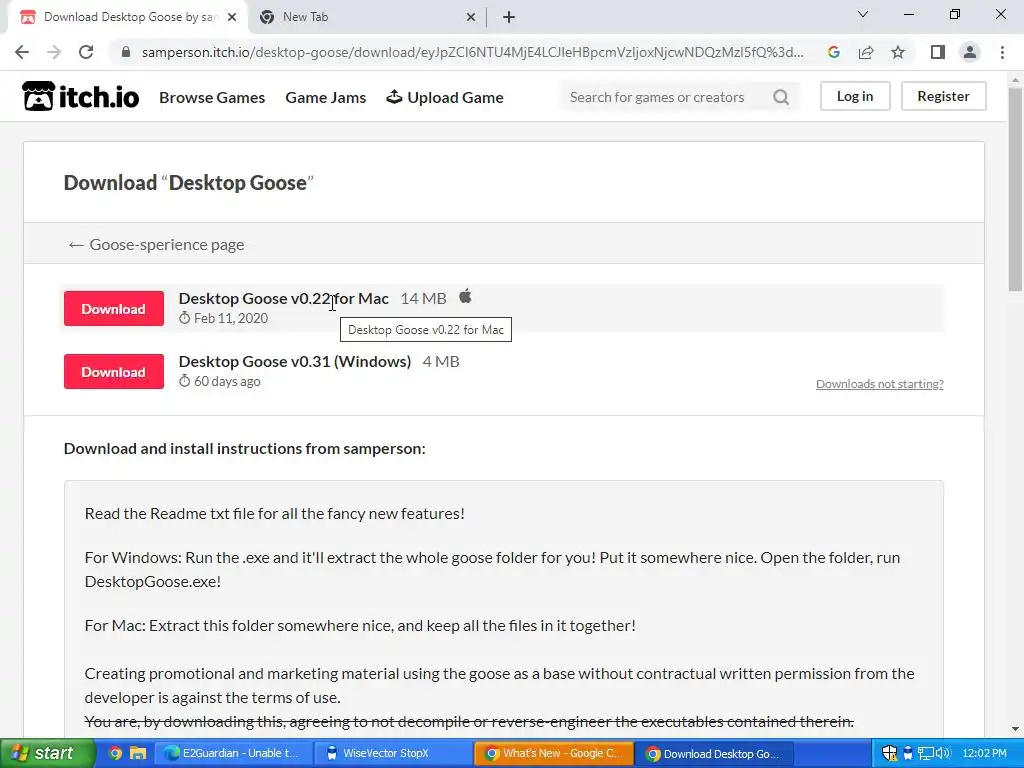This screenshot has width=1024, height=768.
Task: Go back using the browser back arrow
Action: [x=22, y=52]
